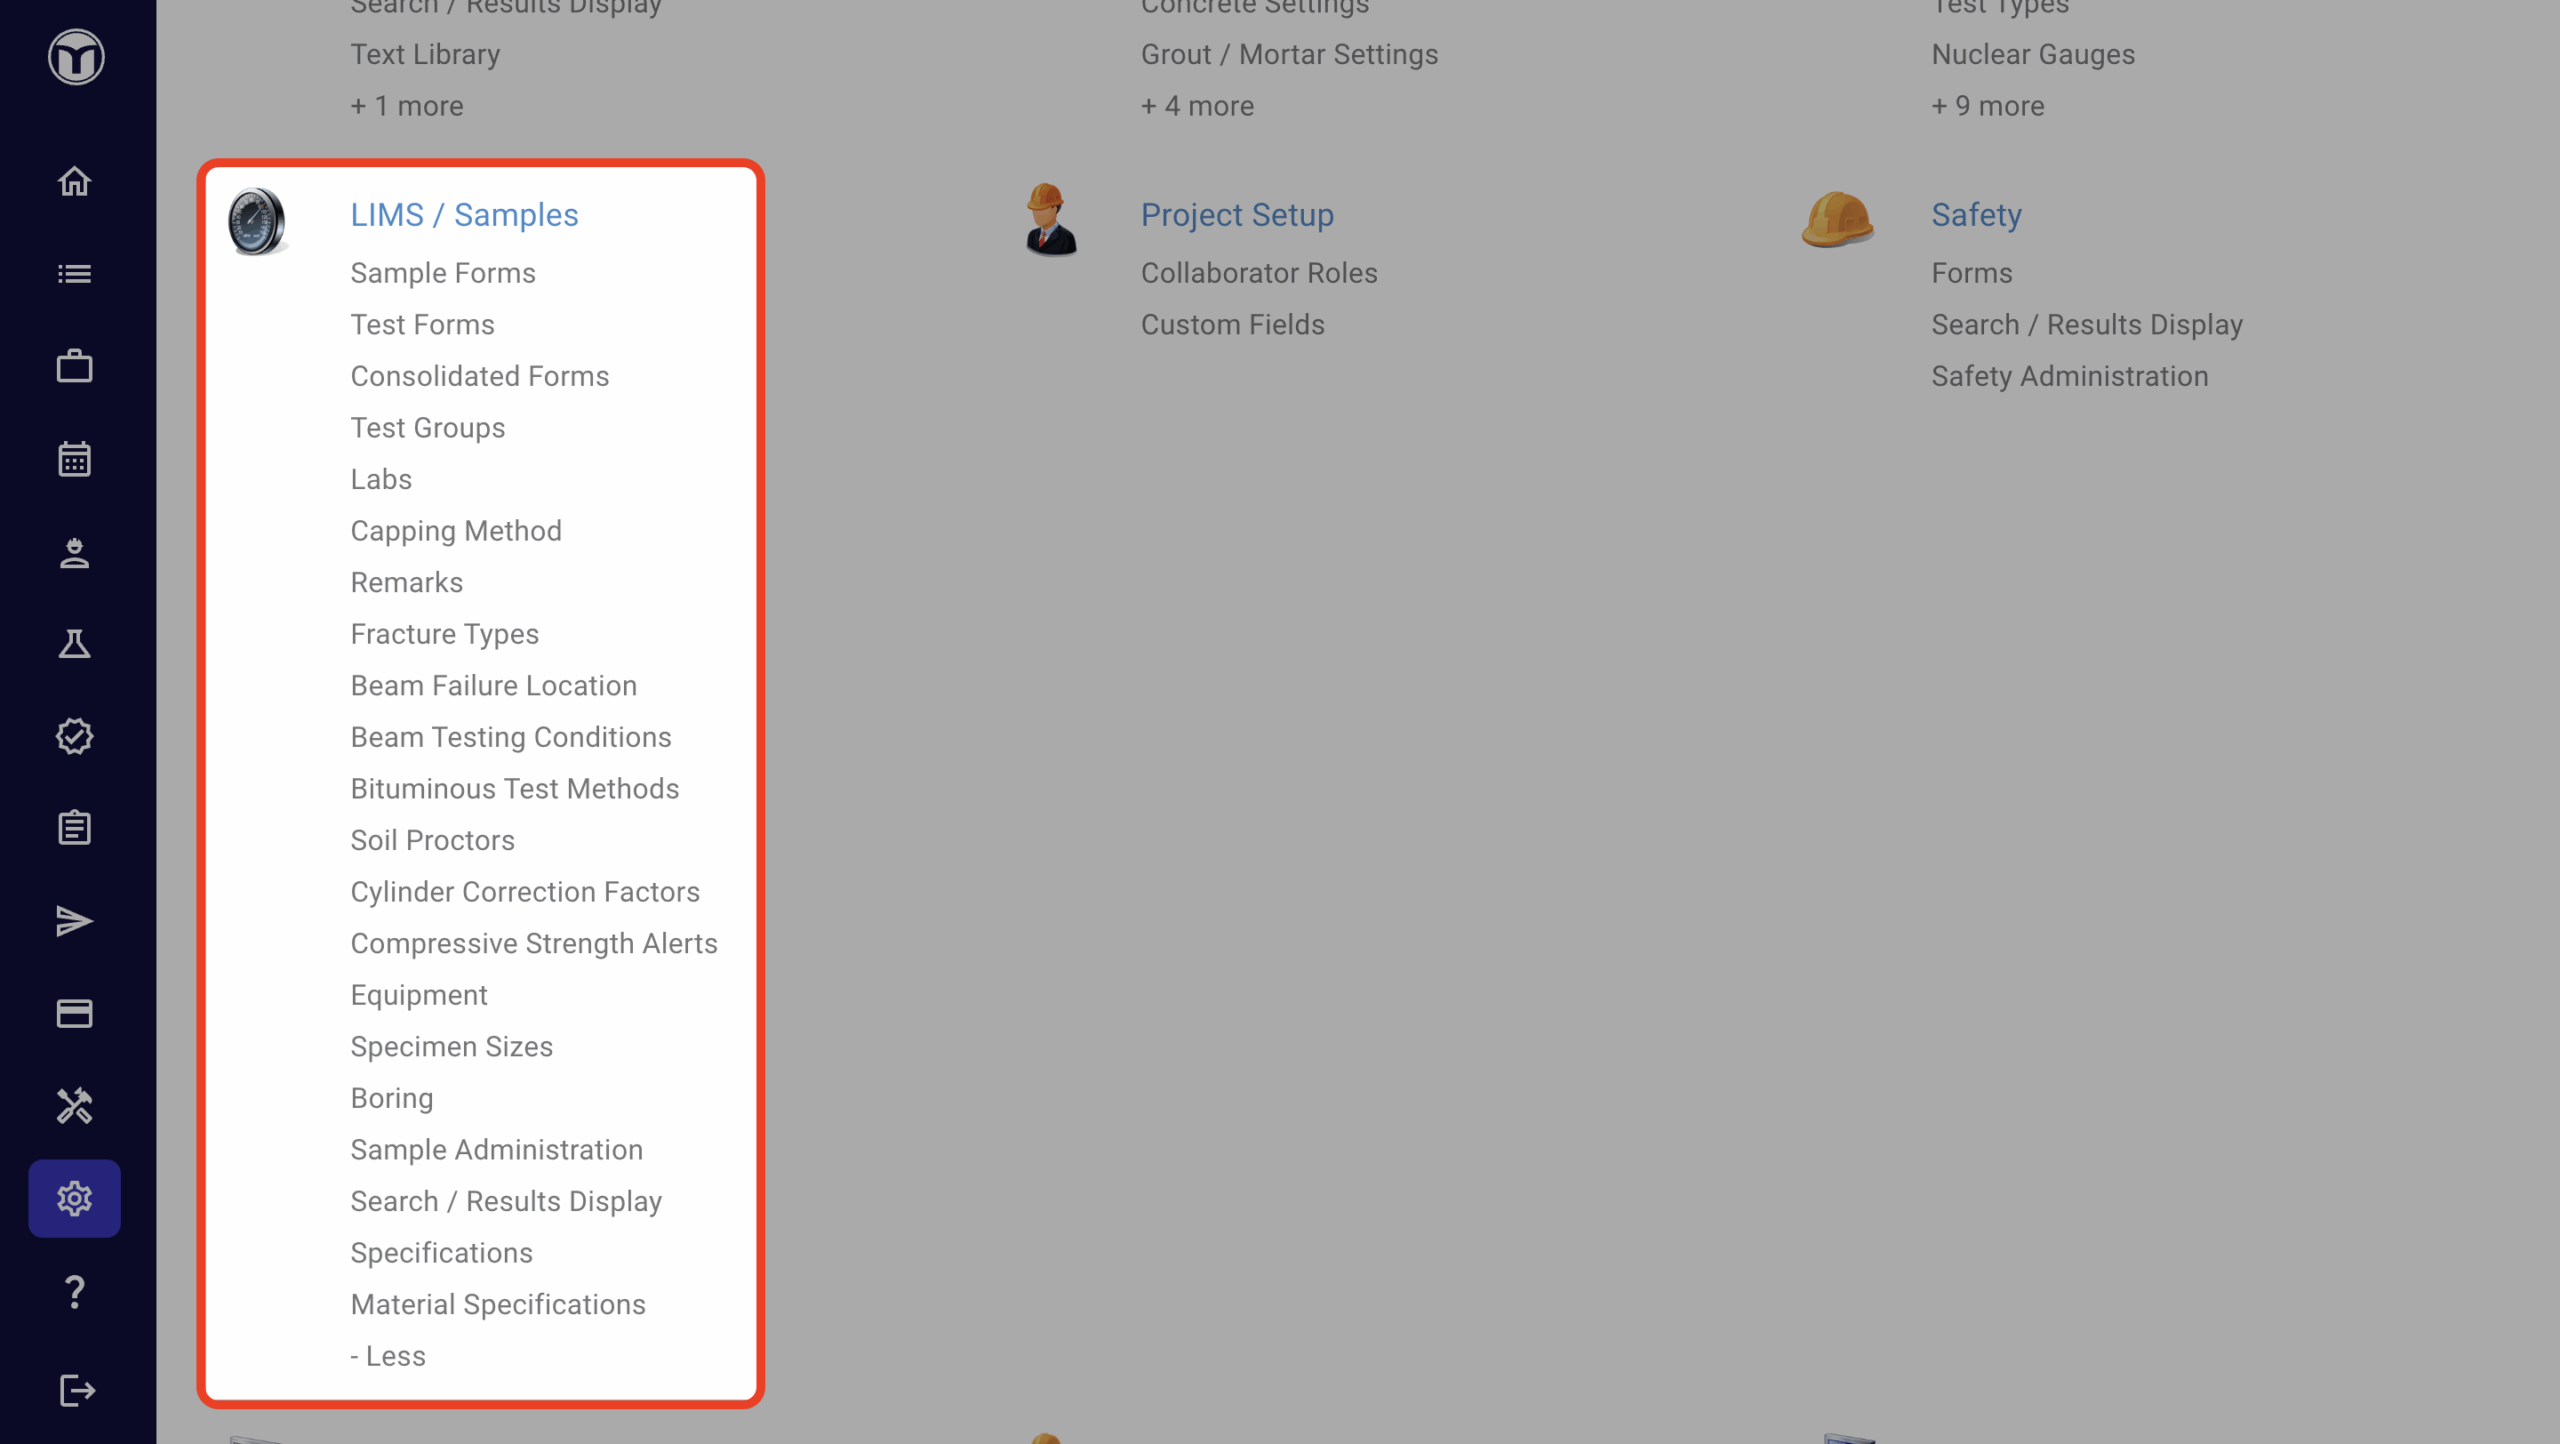Click the home icon in sidebar
The height and width of the screenshot is (1444, 2560).
point(74,181)
